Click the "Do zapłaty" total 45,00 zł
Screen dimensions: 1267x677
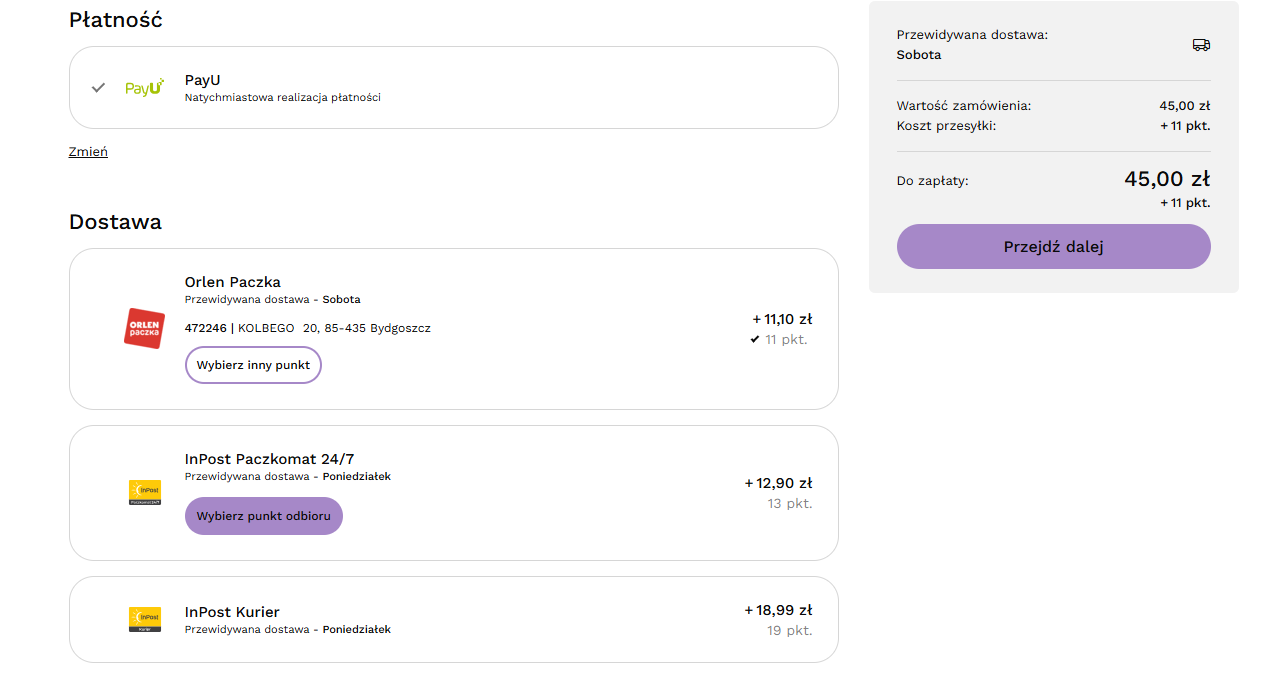coord(1166,179)
